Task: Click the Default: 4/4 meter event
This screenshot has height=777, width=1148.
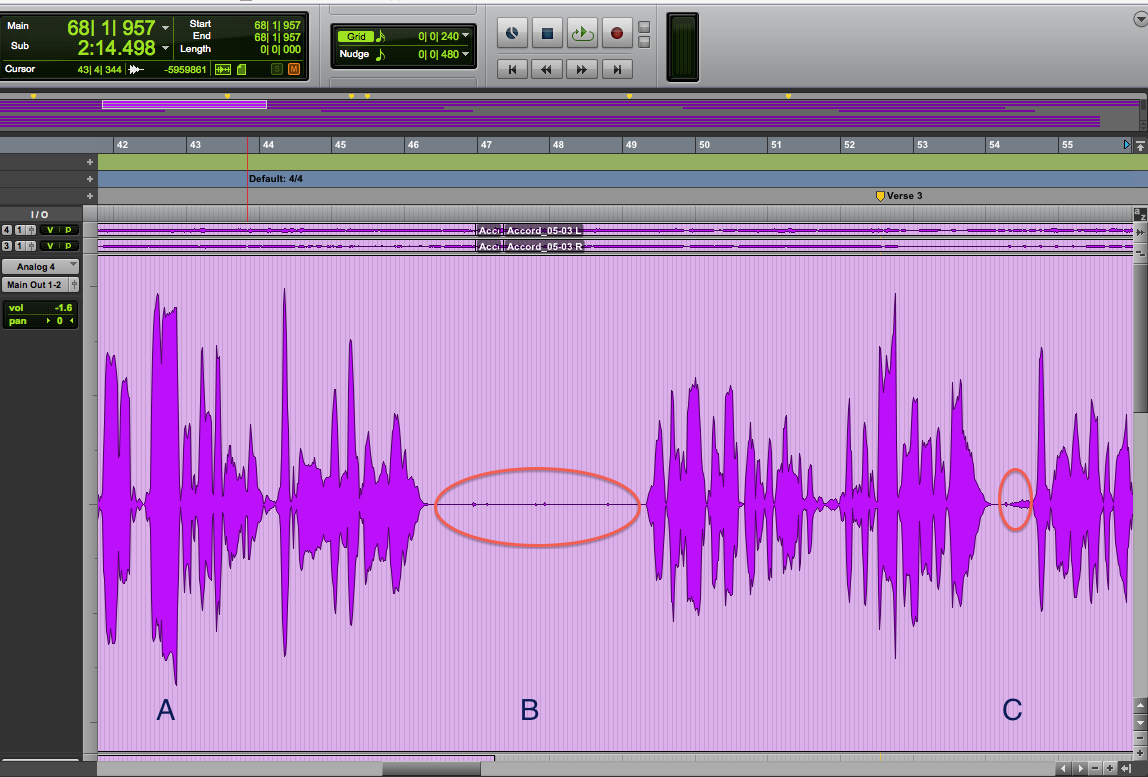Action: (x=276, y=179)
